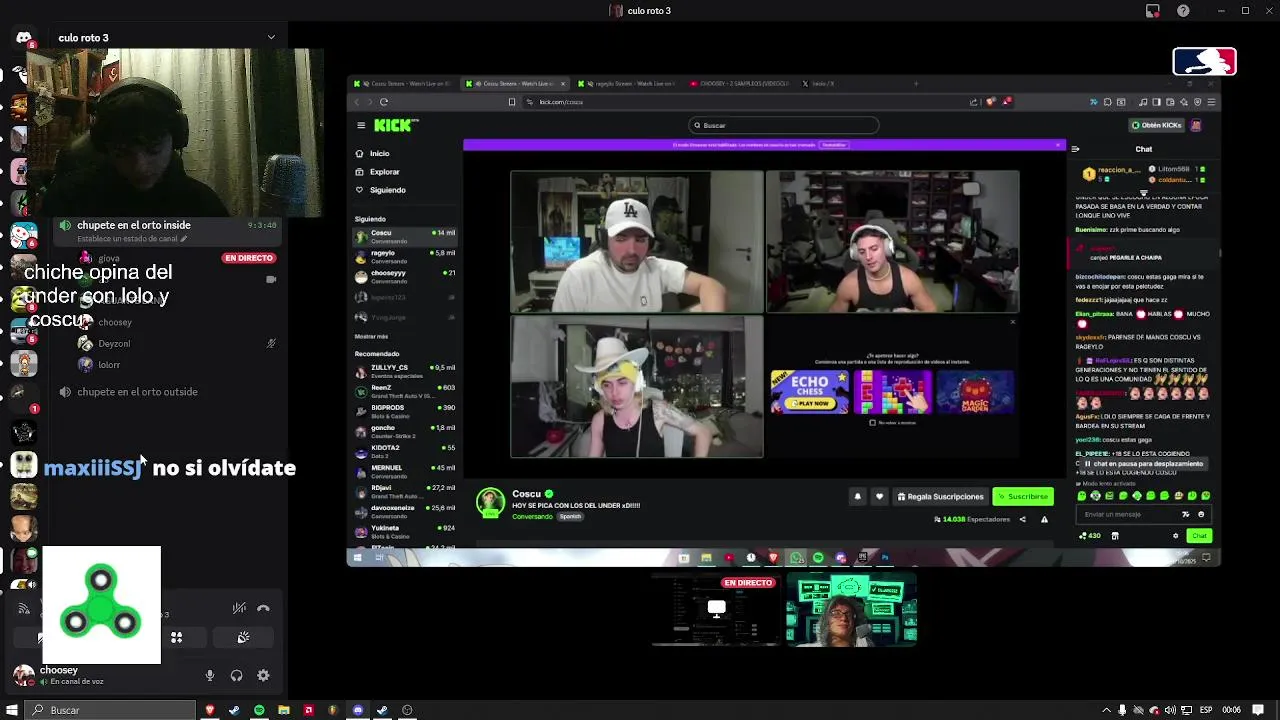Open the recommended goncho channel

[405, 431]
